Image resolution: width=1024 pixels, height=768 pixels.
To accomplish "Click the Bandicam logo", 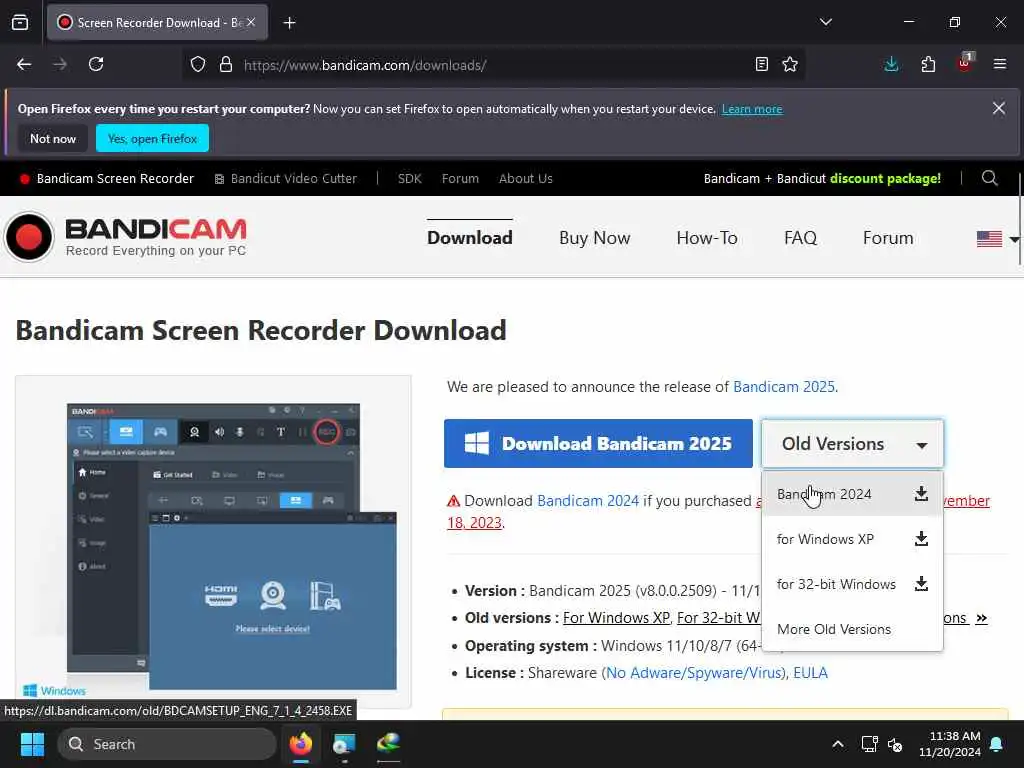I will 125,238.
